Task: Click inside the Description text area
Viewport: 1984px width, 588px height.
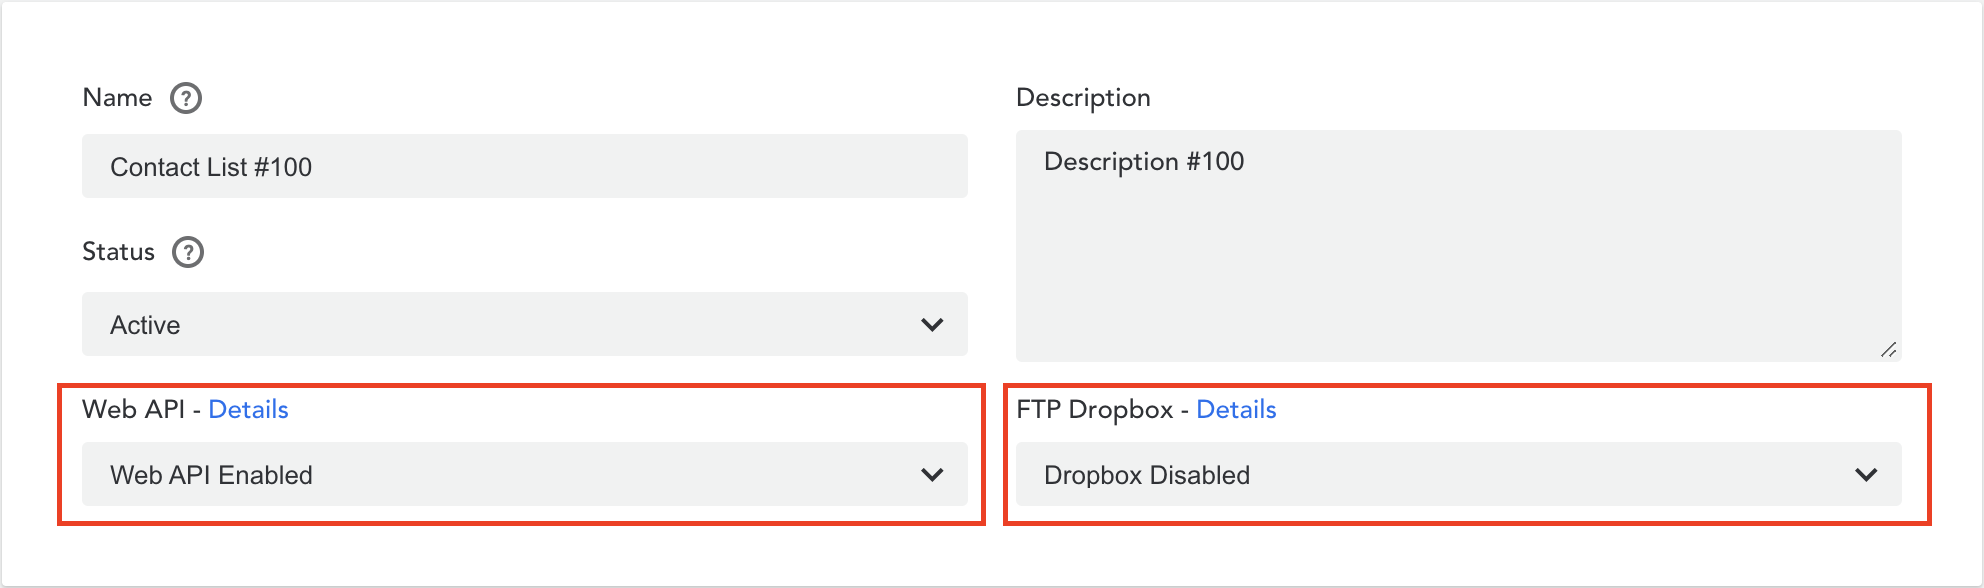Action: click(1459, 246)
